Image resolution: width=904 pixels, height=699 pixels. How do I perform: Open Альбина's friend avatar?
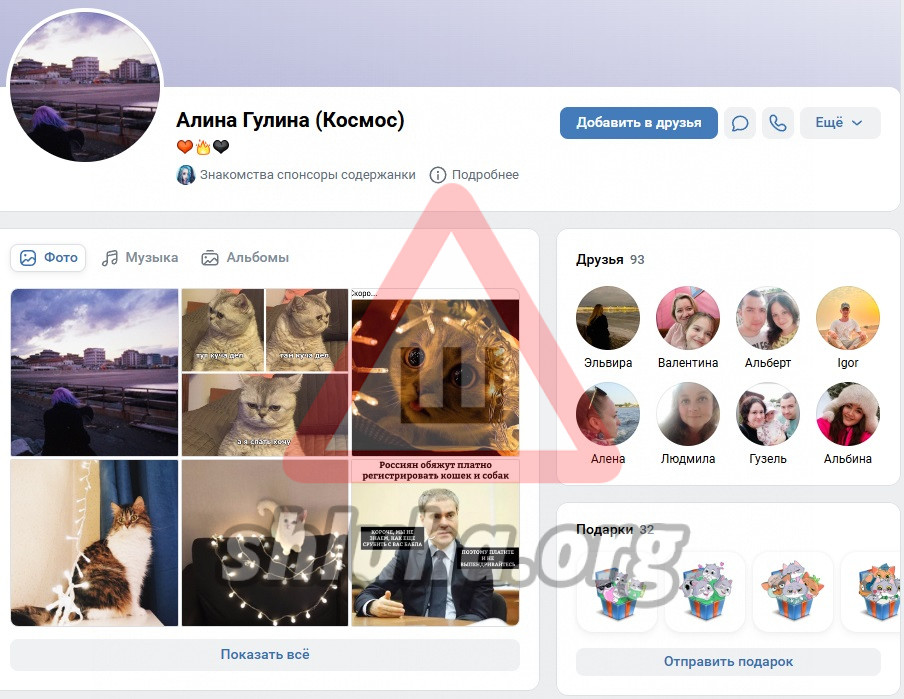click(x=847, y=414)
